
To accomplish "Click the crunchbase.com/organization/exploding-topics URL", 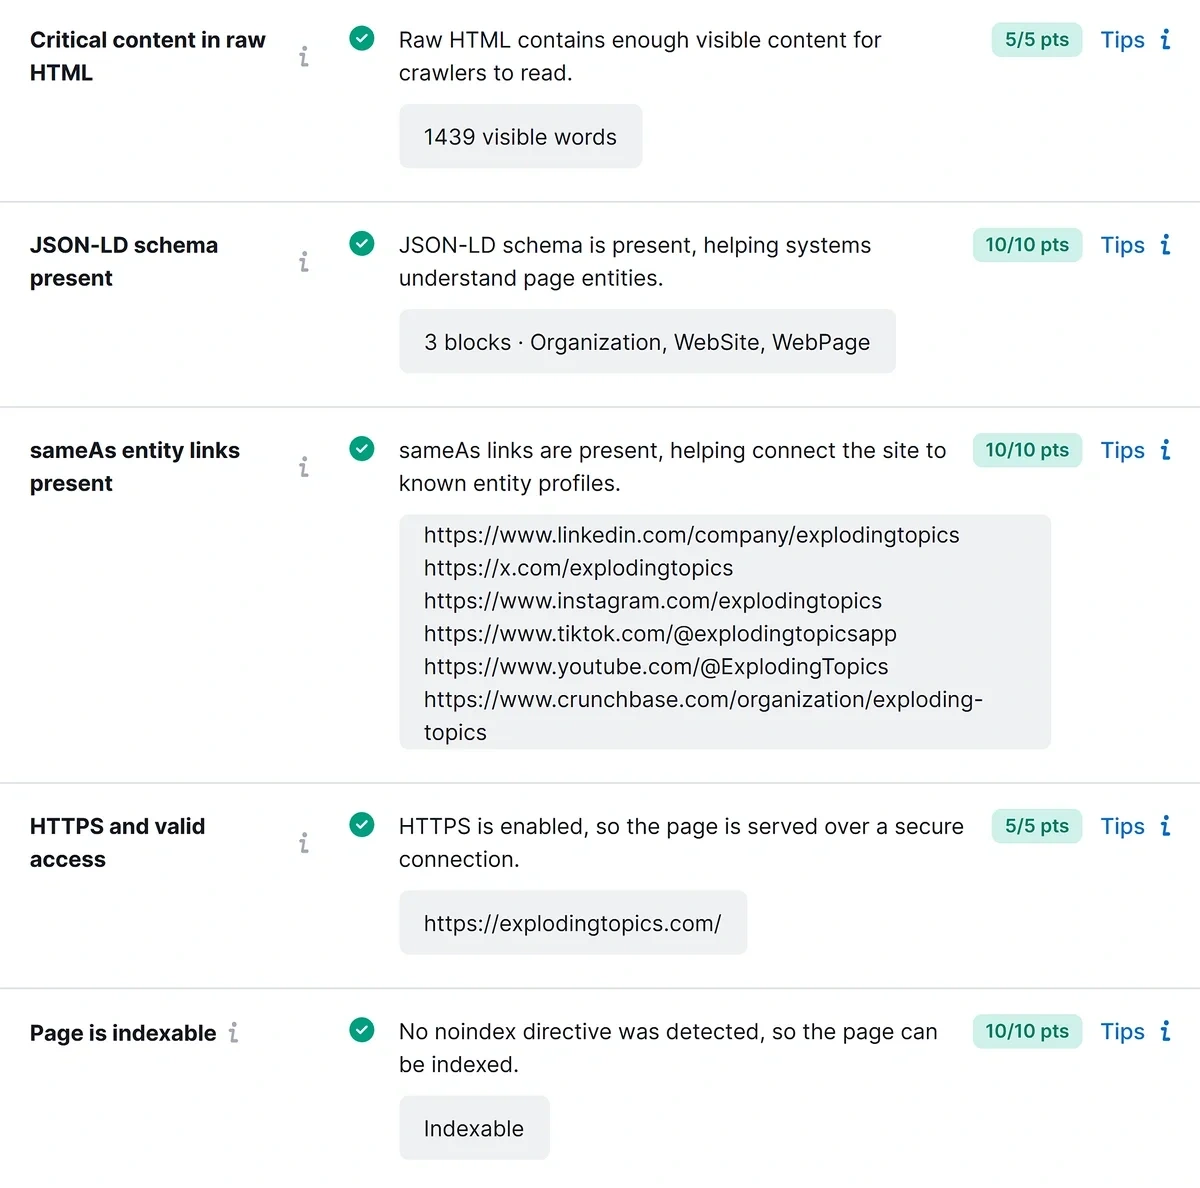I will 703,716.
